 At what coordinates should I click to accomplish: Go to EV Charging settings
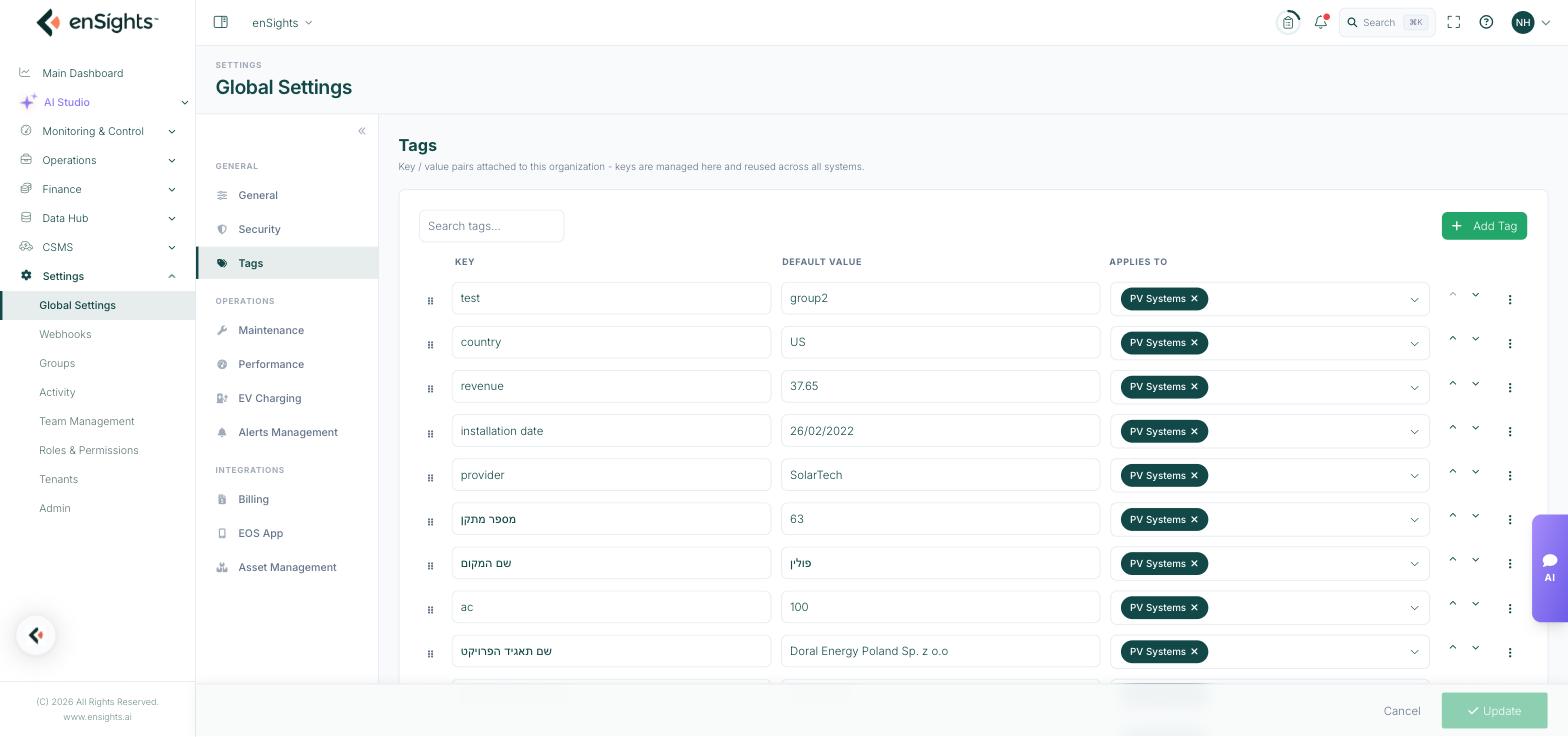[287, 398]
